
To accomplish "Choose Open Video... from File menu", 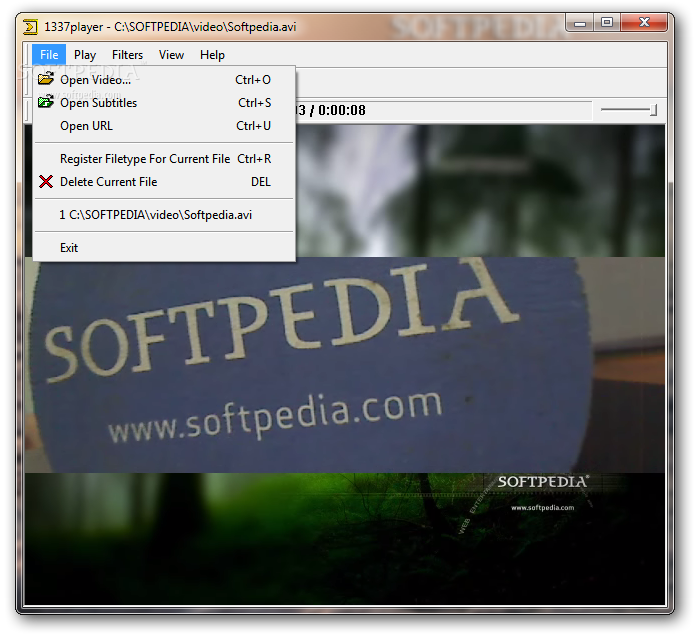I will point(164,80).
